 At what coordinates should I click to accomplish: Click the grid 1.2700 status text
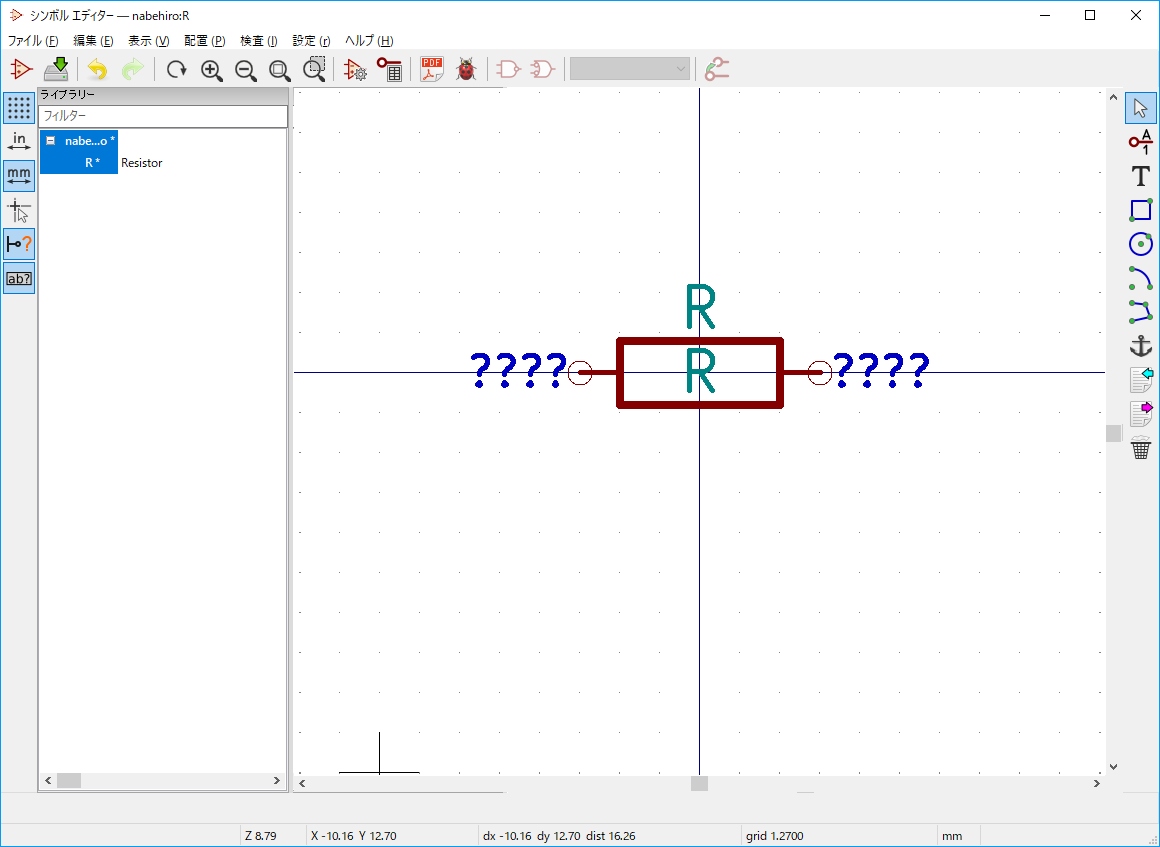(x=775, y=836)
